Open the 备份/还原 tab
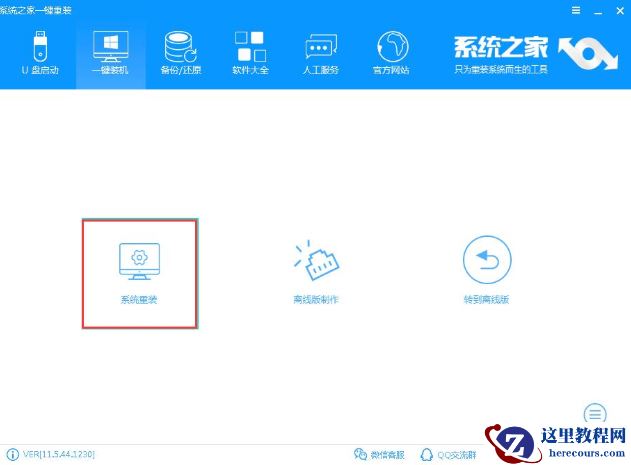 point(181,53)
